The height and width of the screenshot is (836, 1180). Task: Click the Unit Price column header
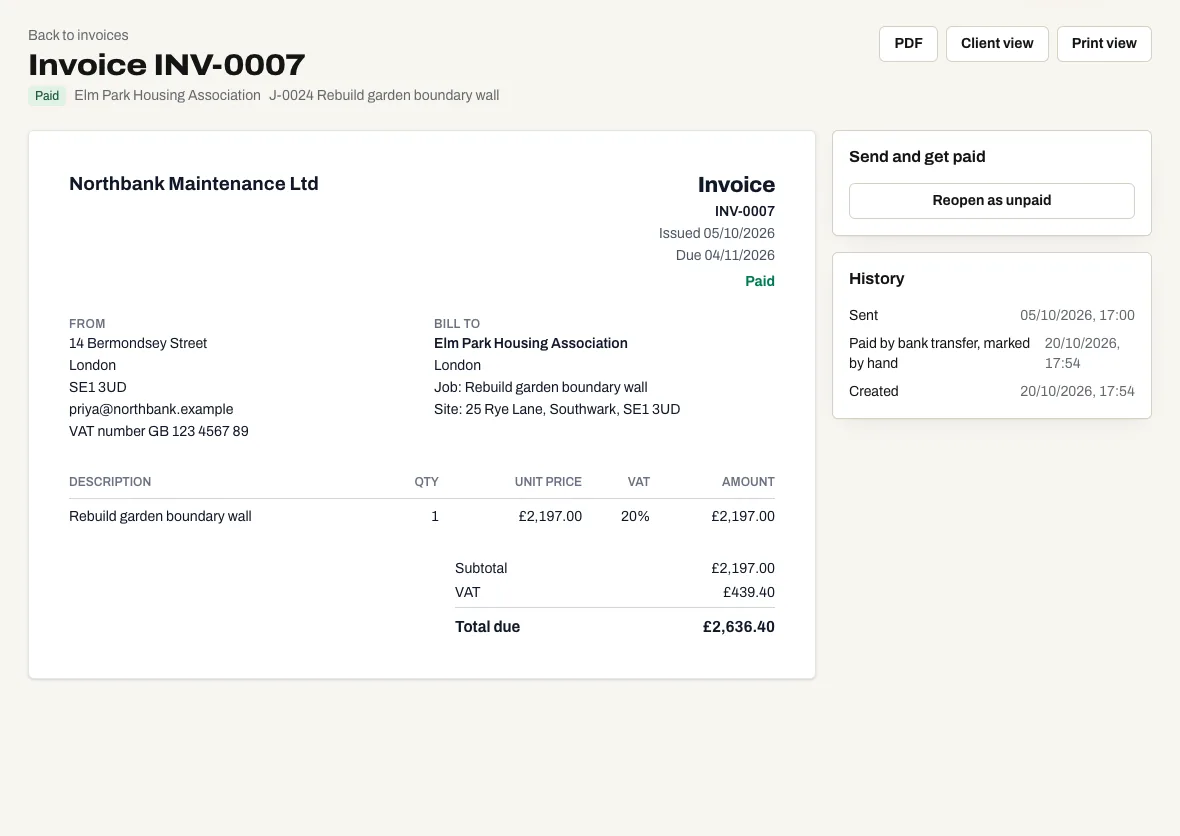click(x=548, y=482)
